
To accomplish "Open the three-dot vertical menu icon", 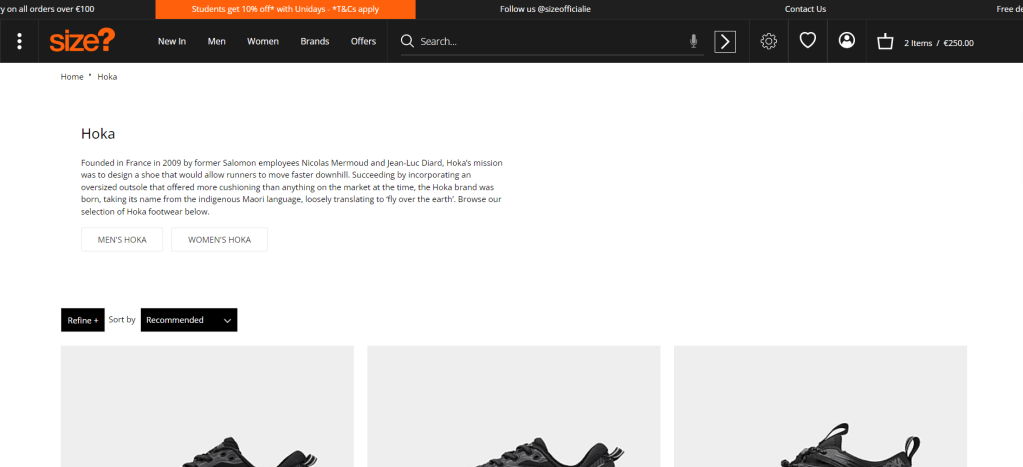I will (19, 41).
